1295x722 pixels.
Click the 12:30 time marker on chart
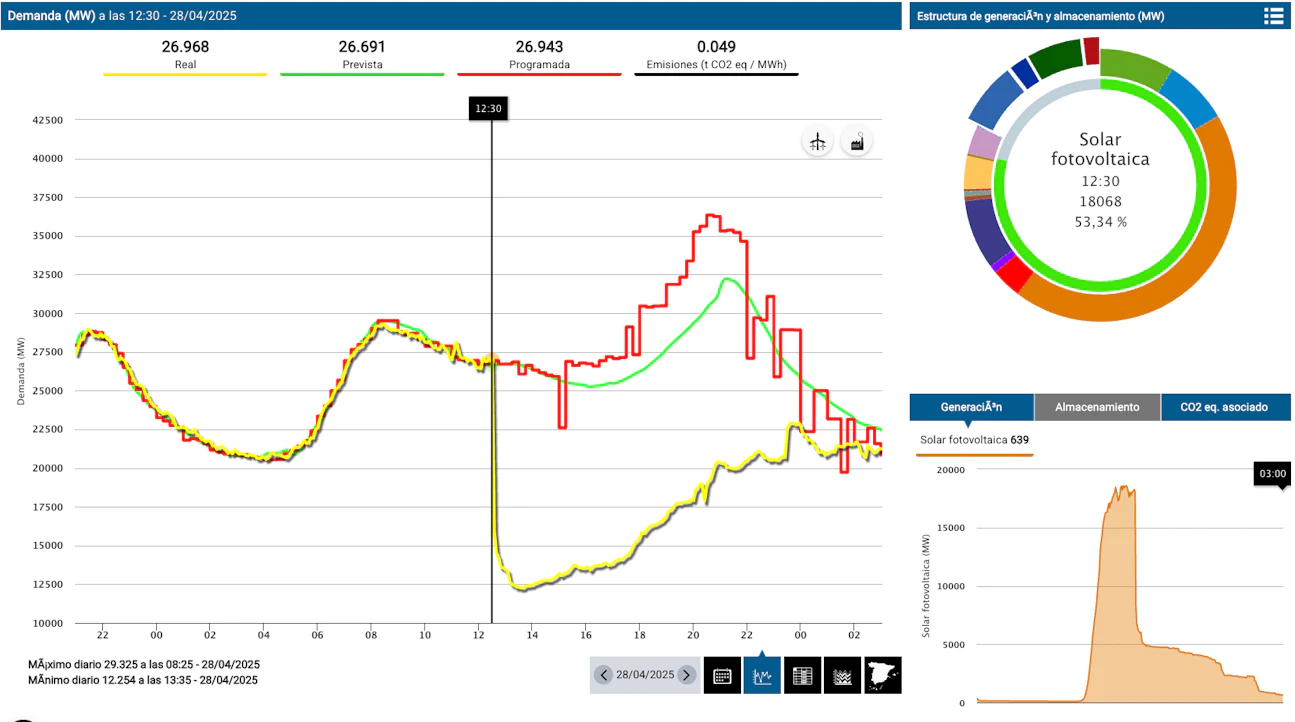coord(489,110)
